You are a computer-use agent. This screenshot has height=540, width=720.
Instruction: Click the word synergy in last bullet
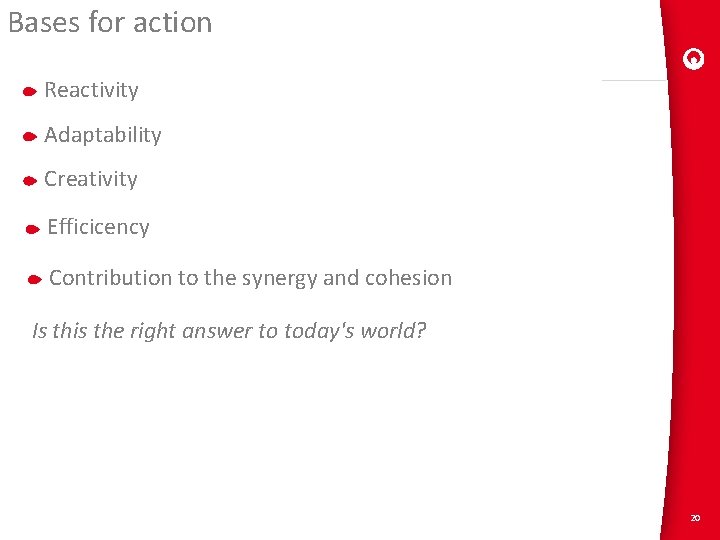279,279
